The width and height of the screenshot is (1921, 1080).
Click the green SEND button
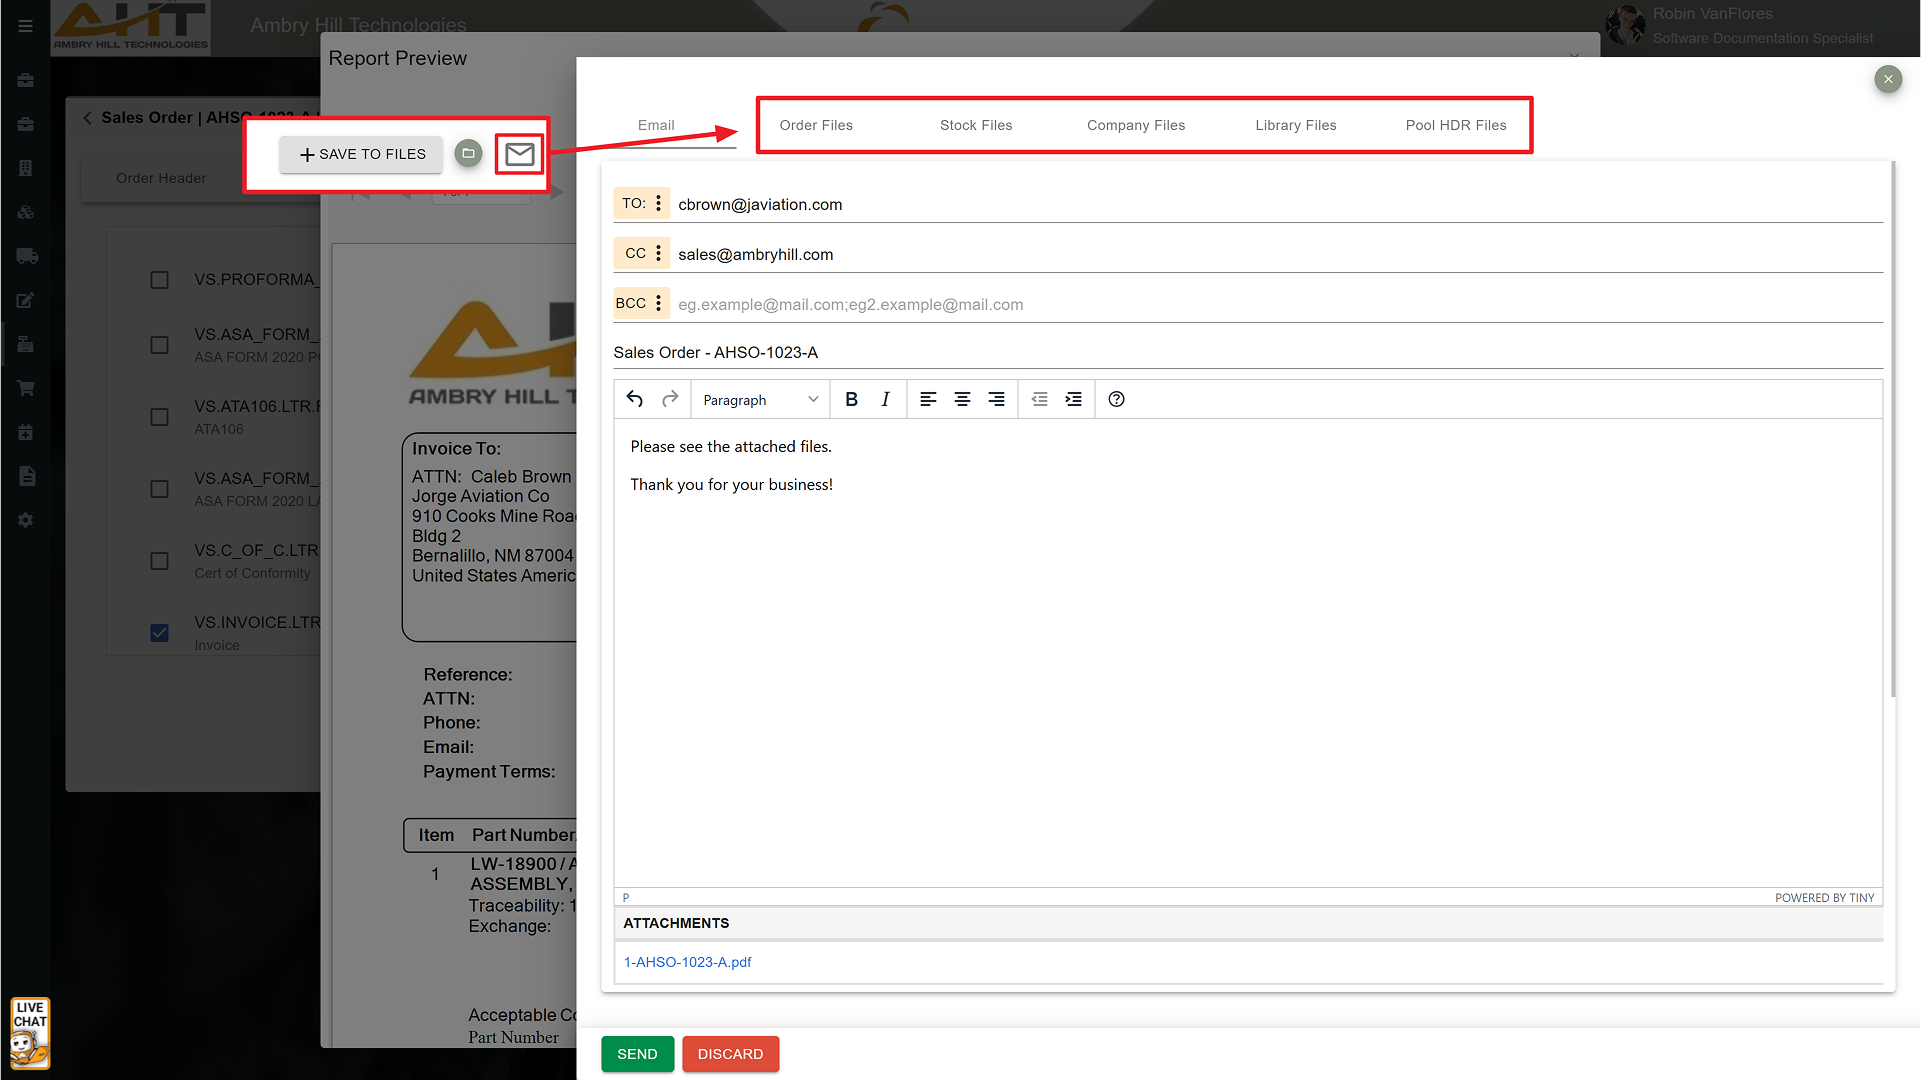[637, 1054]
